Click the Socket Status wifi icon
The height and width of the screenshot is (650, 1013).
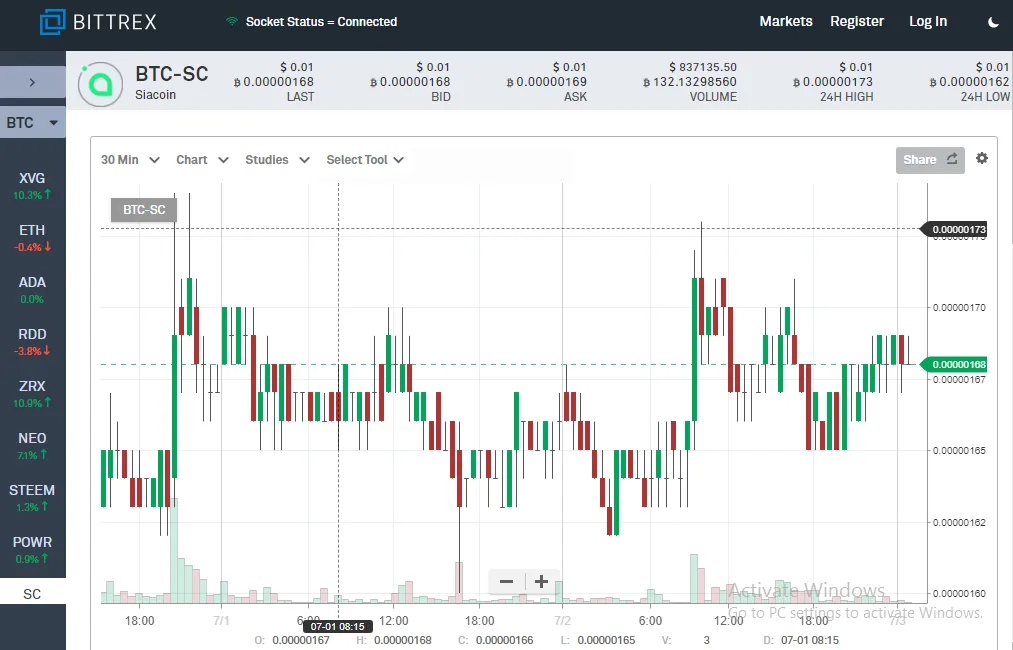tap(231, 21)
